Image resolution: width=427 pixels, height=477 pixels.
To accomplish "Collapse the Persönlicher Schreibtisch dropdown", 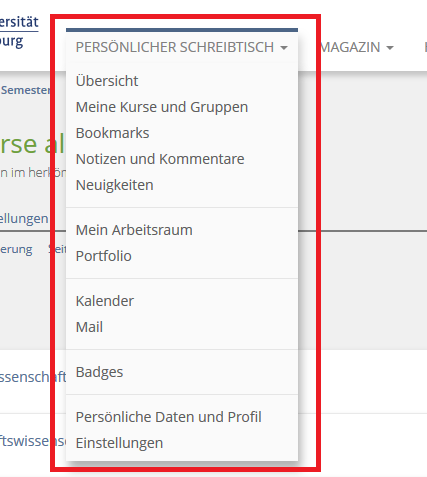I will (x=182, y=47).
